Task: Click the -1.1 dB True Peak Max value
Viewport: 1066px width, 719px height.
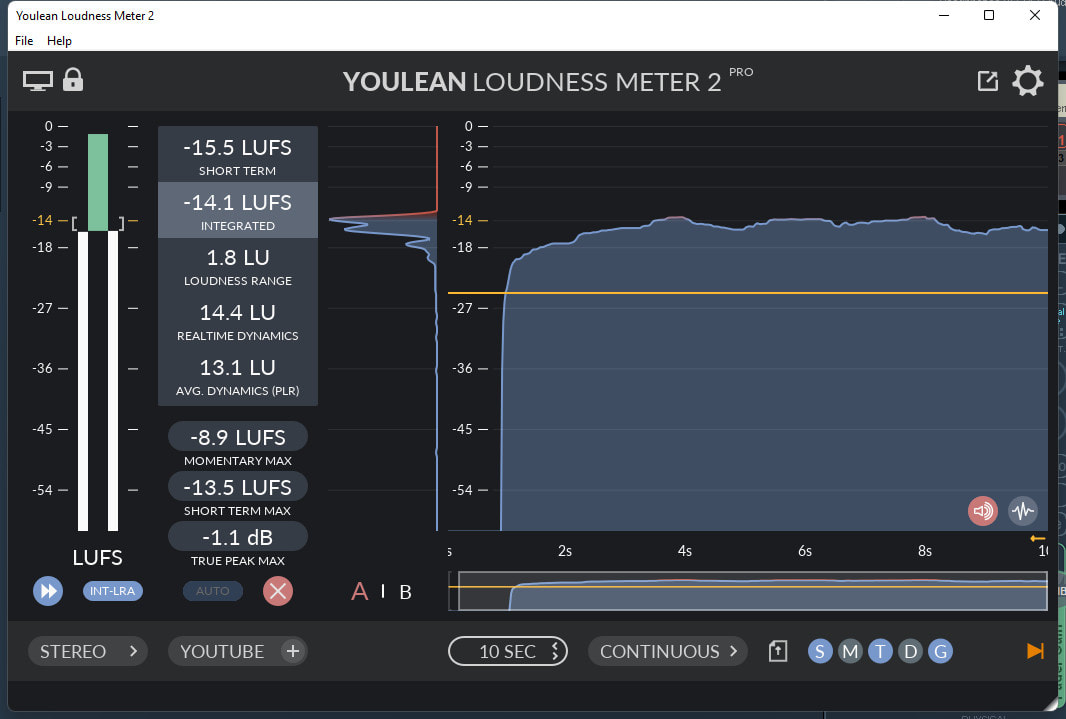Action: [x=238, y=537]
